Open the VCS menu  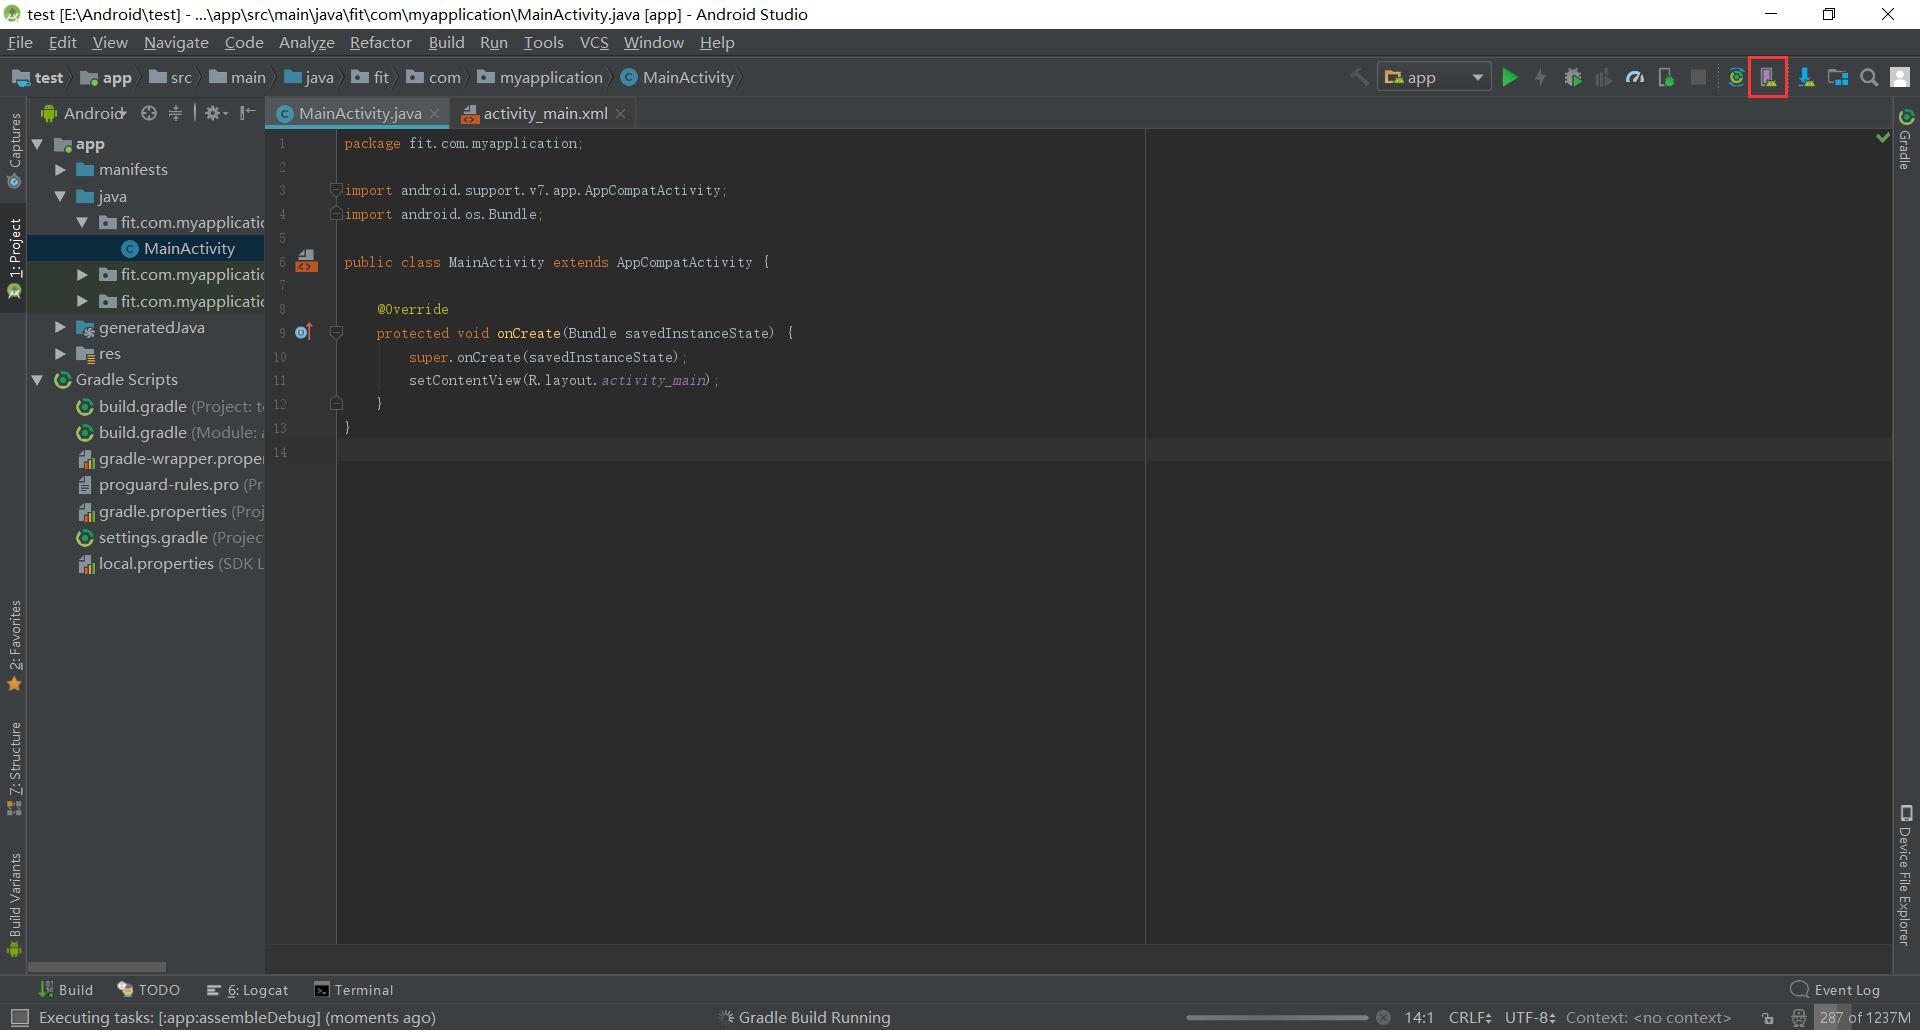pos(594,42)
